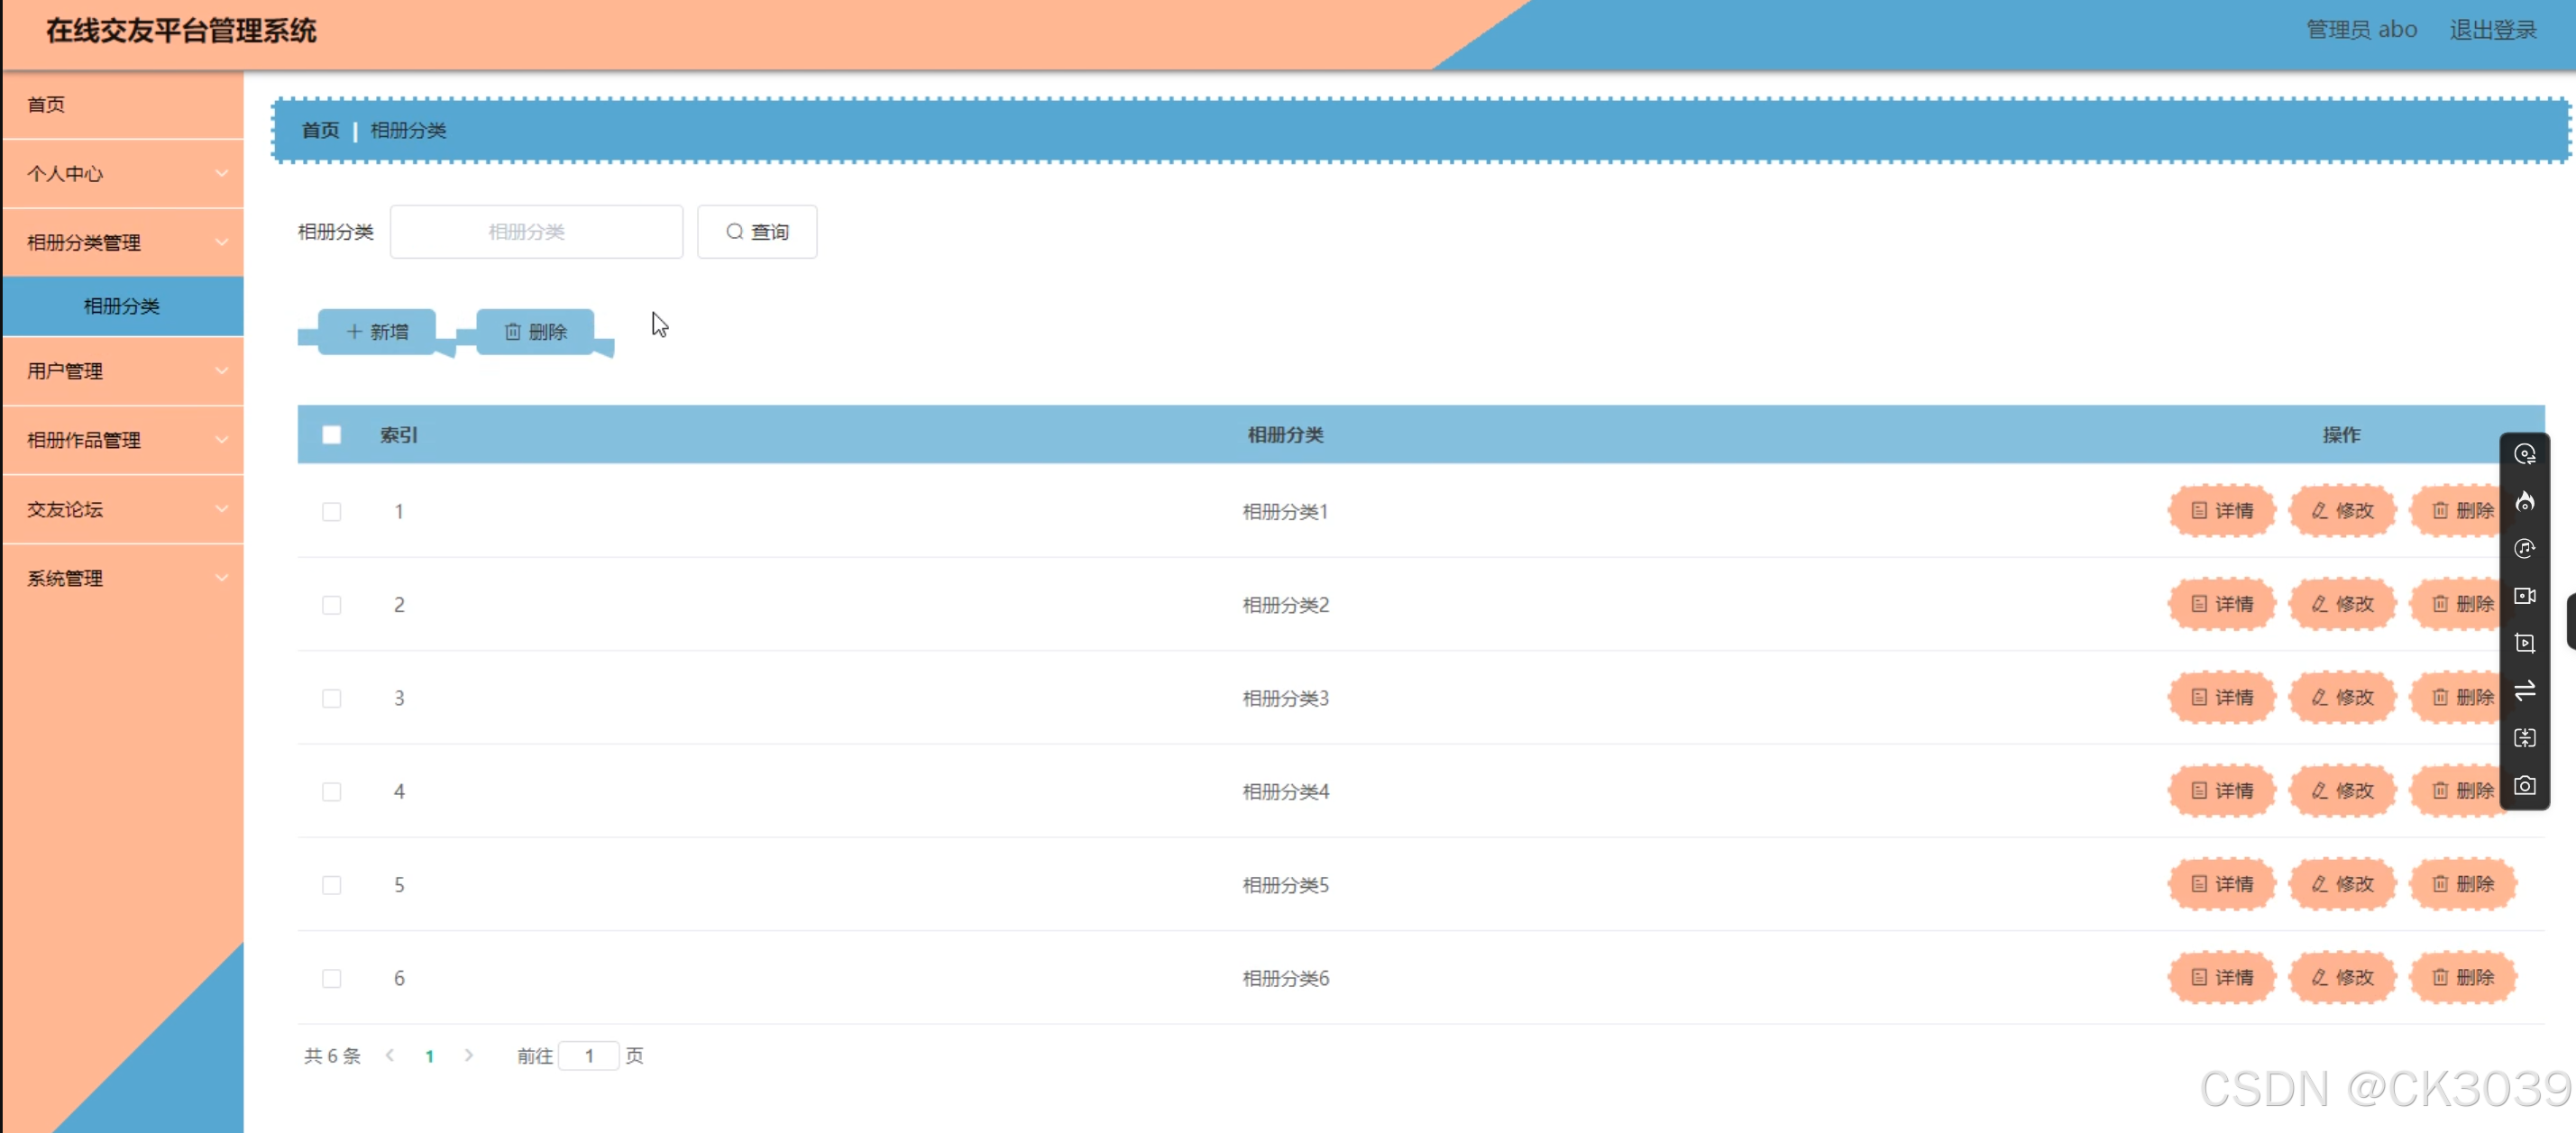Click 退出登录 to log out
The height and width of the screenshot is (1133, 2576).
[x=2492, y=30]
